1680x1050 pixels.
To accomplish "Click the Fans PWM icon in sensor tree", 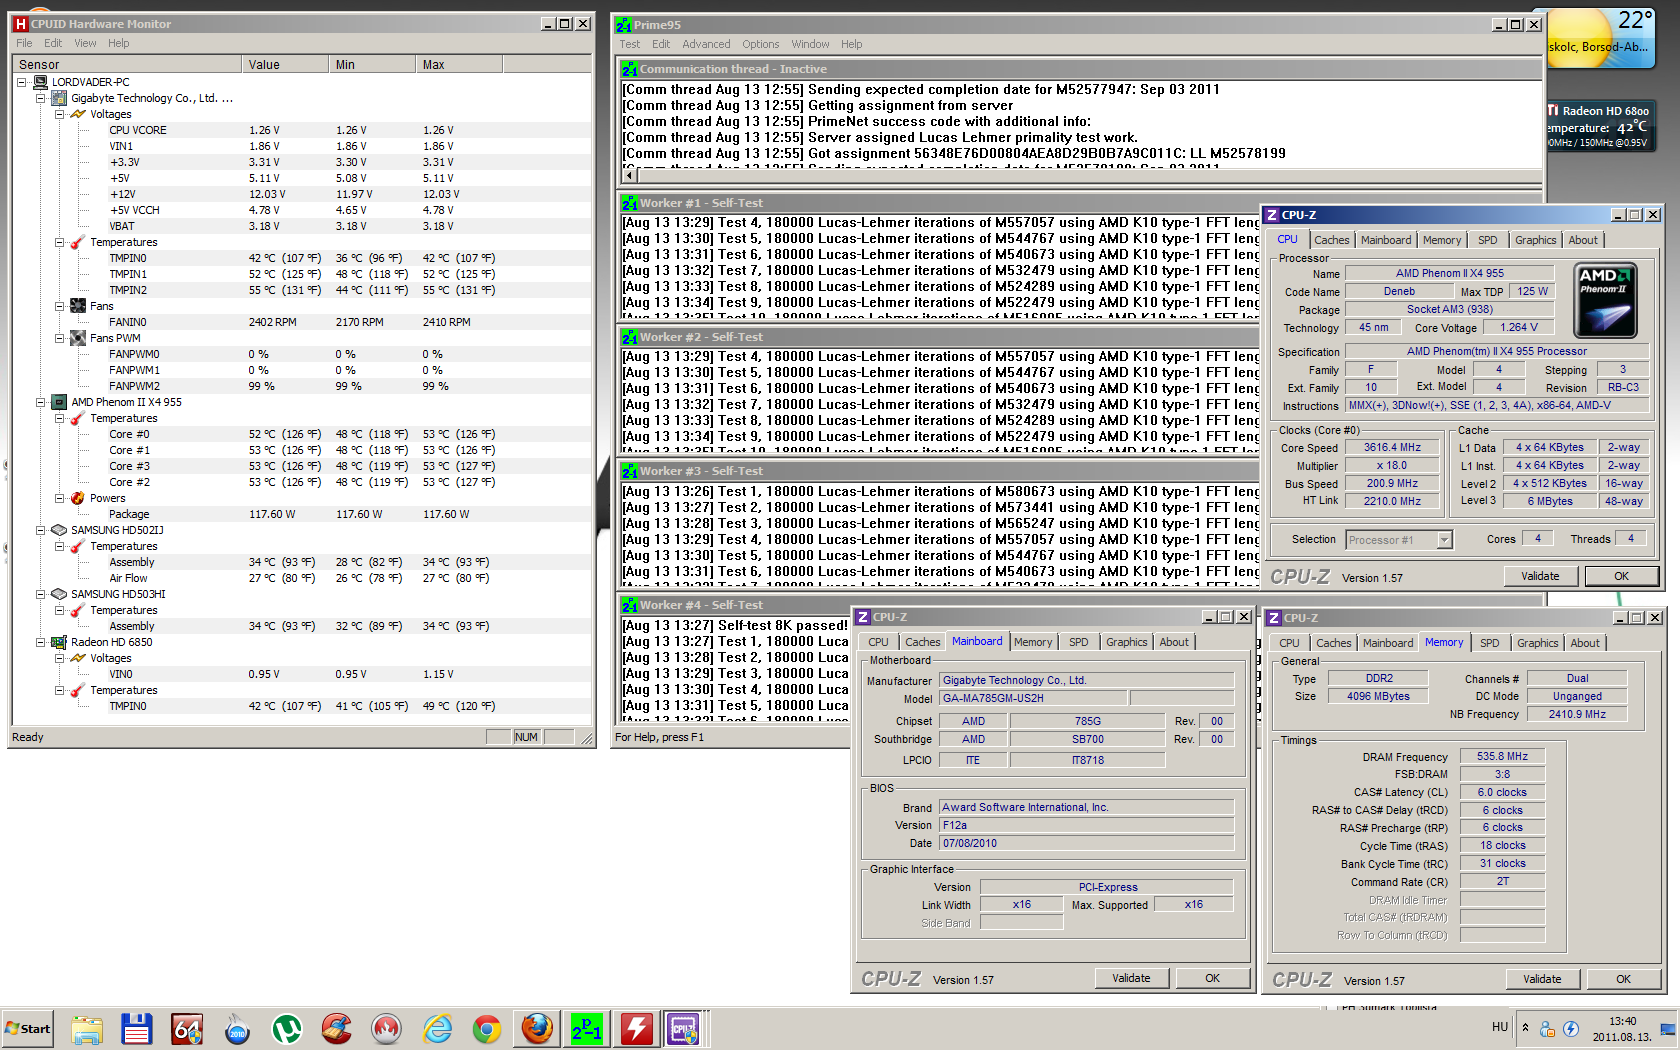I will 78,338.
